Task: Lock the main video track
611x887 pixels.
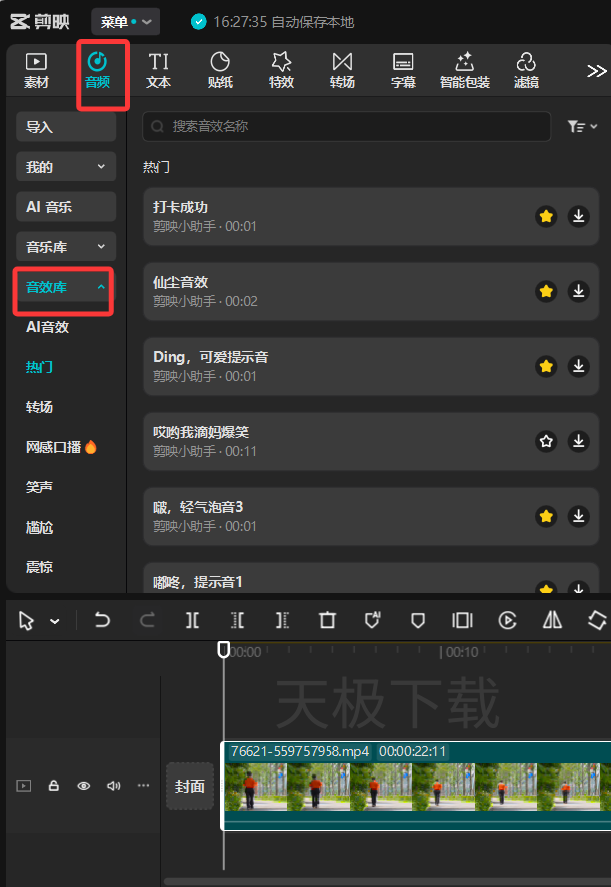Action: (54, 786)
